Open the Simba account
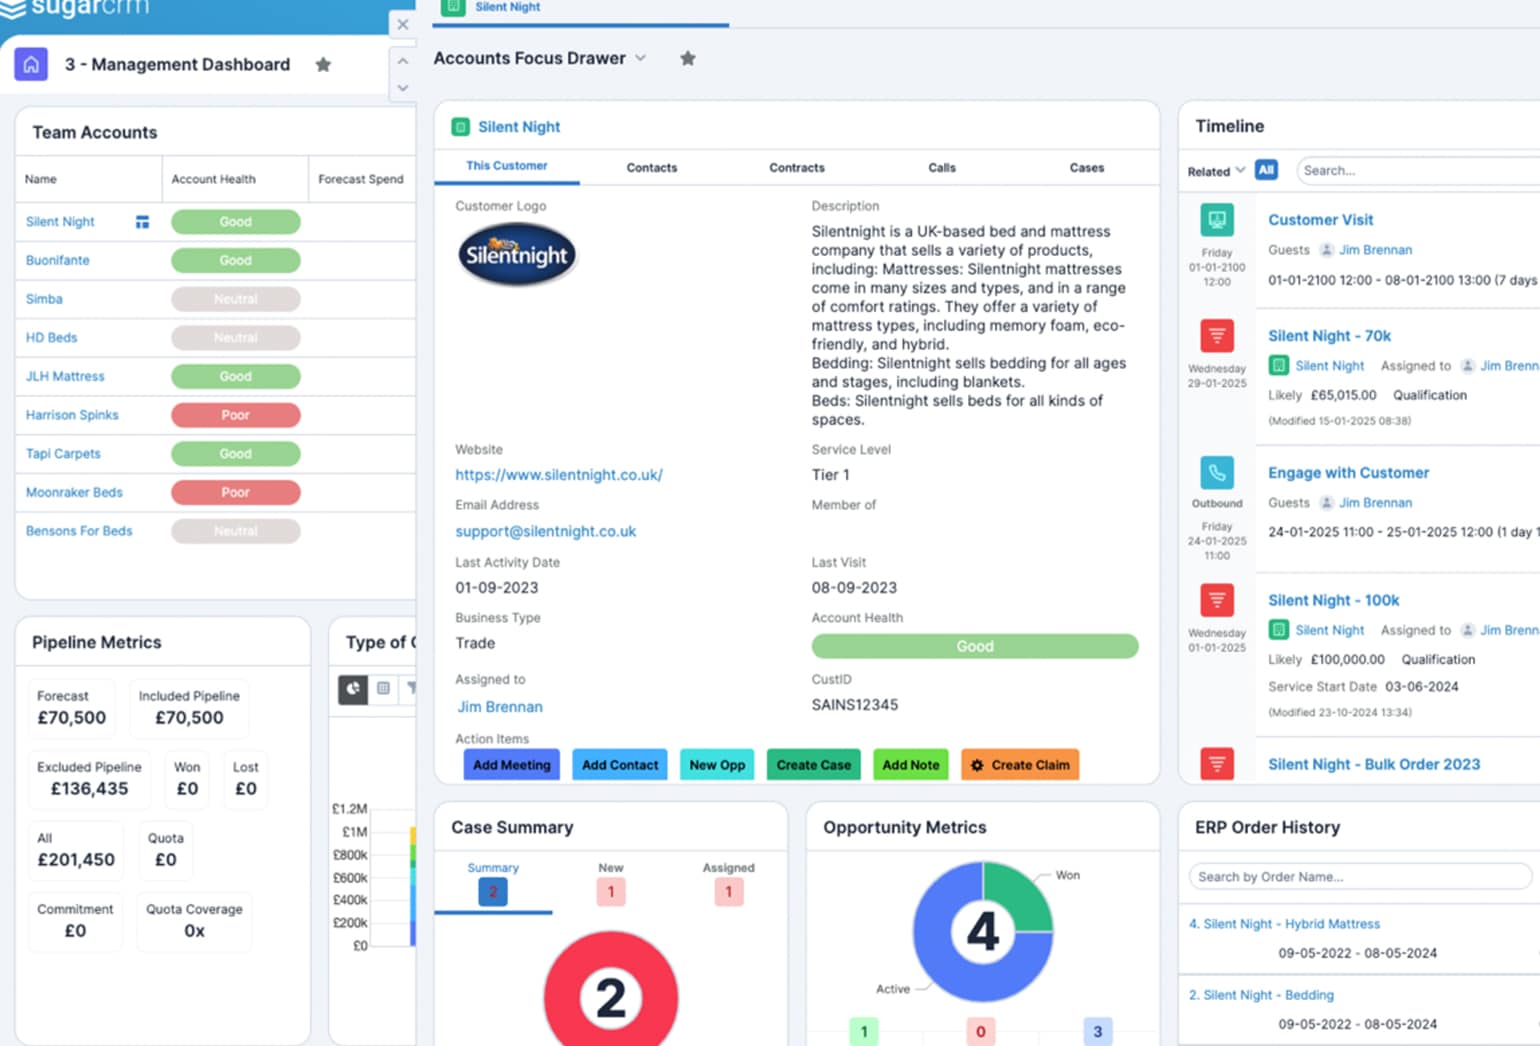The height and width of the screenshot is (1046, 1540). (x=44, y=299)
